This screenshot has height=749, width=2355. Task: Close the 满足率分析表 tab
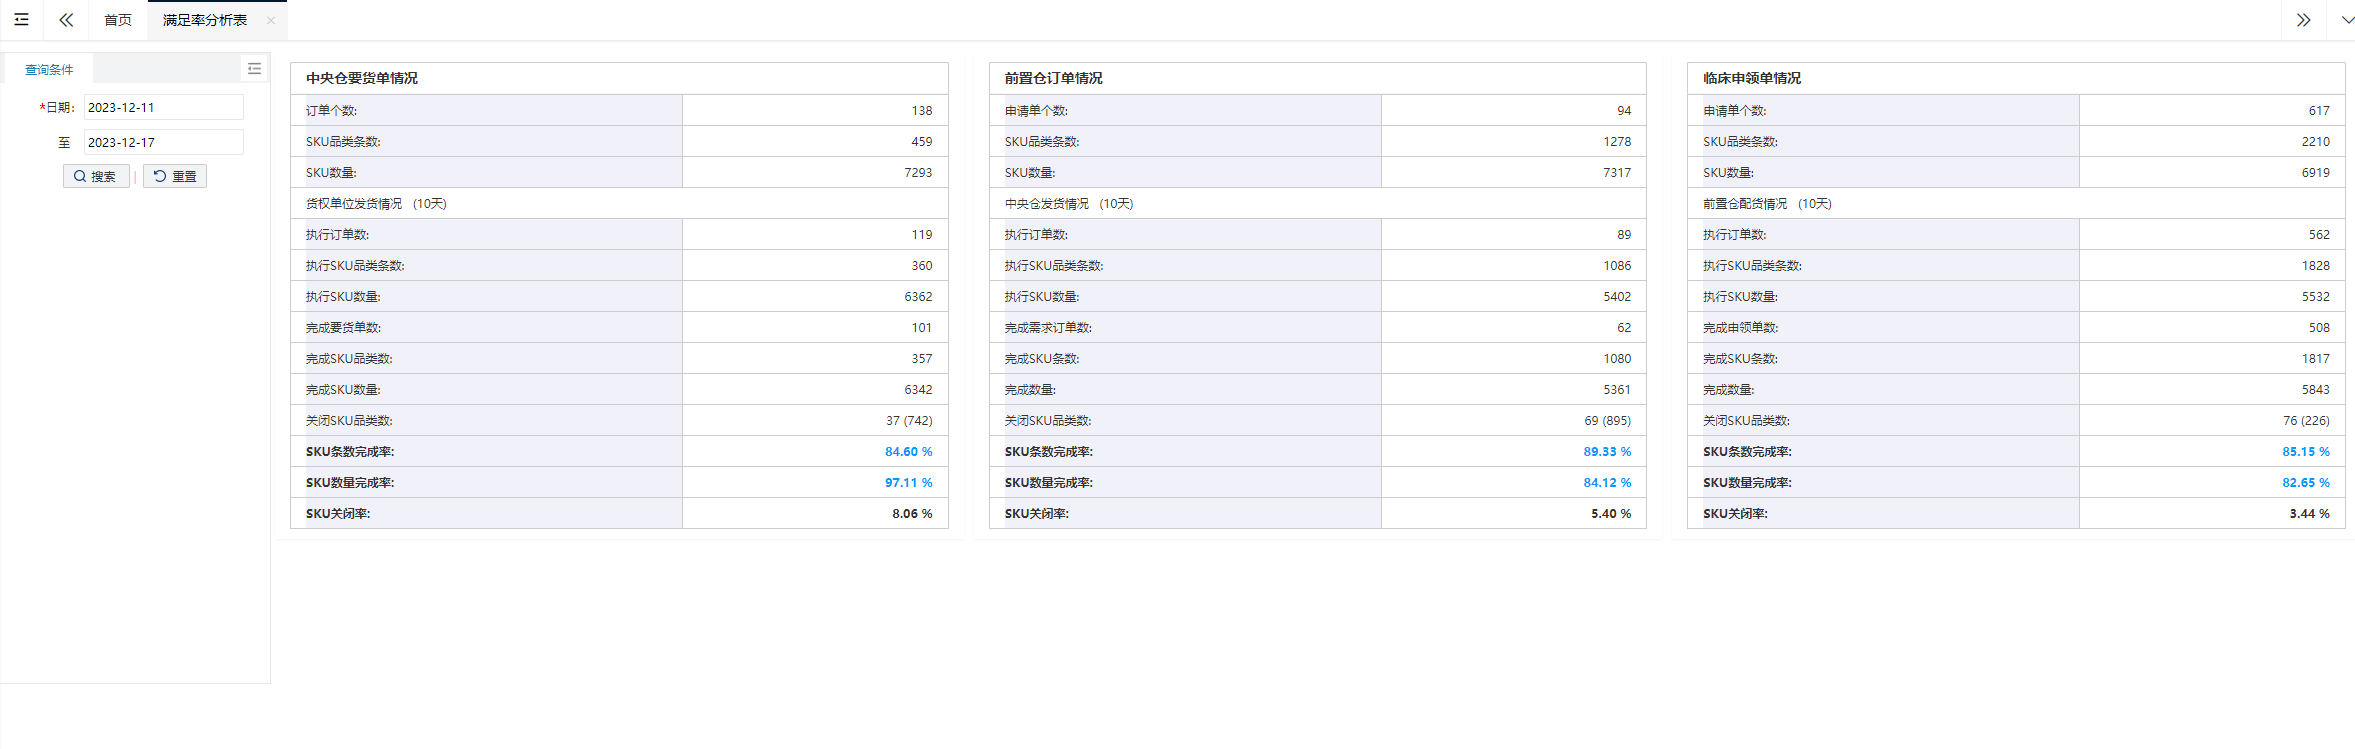(x=271, y=20)
